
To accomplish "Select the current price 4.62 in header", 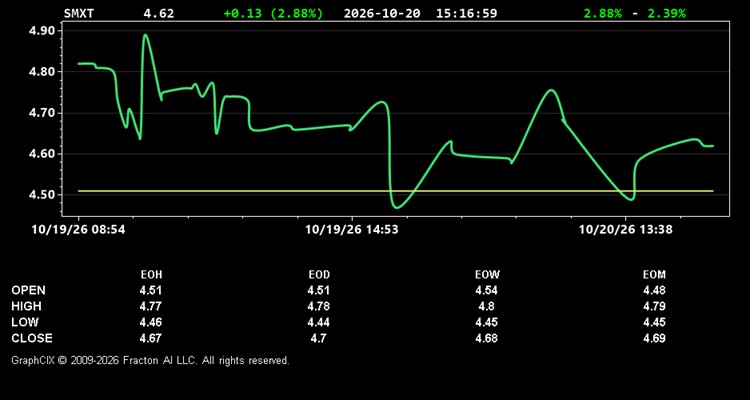I will pyautogui.click(x=159, y=13).
